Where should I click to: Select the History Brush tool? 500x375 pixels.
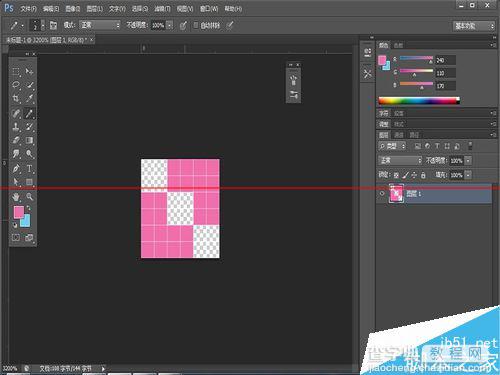(x=29, y=127)
